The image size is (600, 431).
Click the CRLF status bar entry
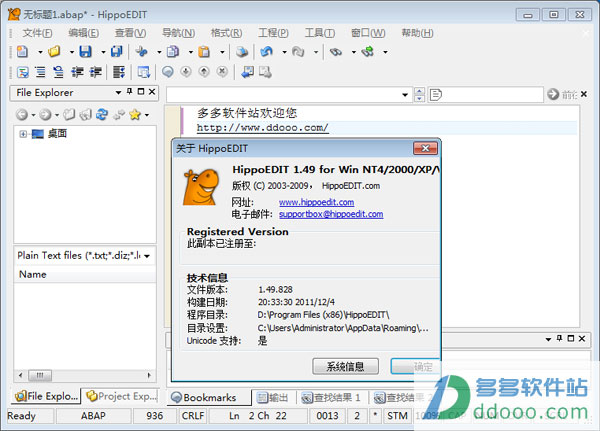[193, 416]
